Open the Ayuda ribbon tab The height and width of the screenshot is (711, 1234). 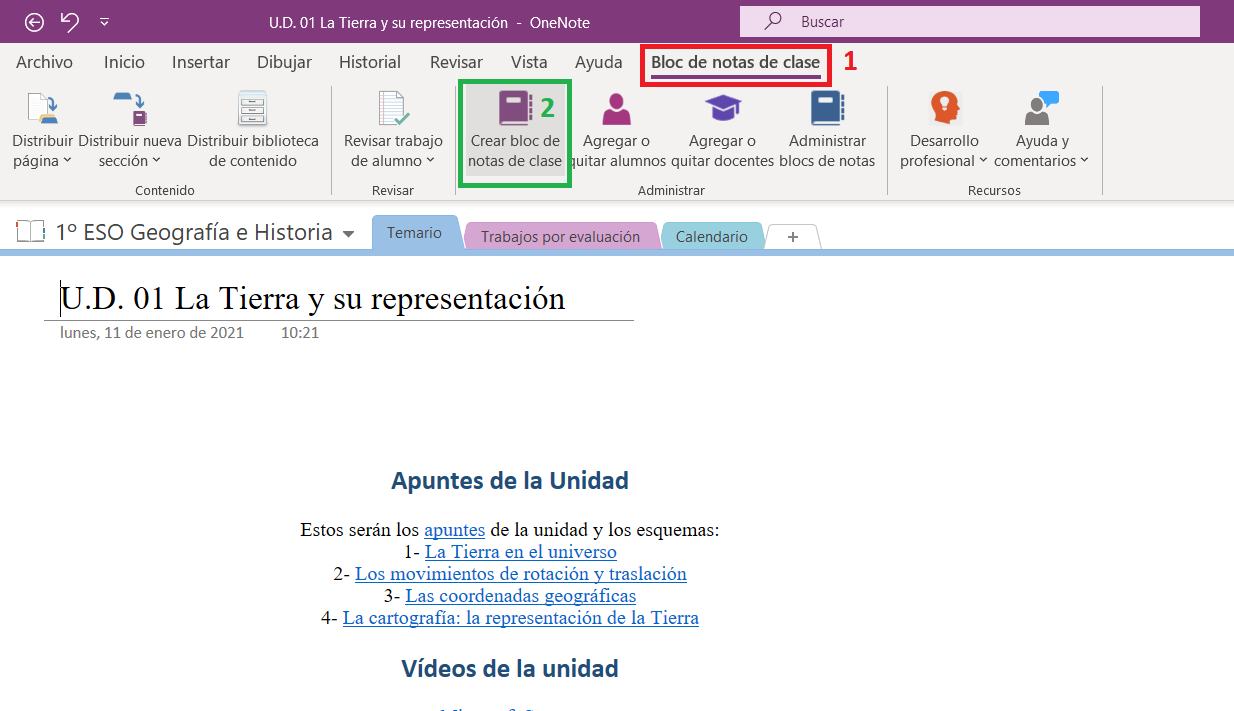pos(599,62)
